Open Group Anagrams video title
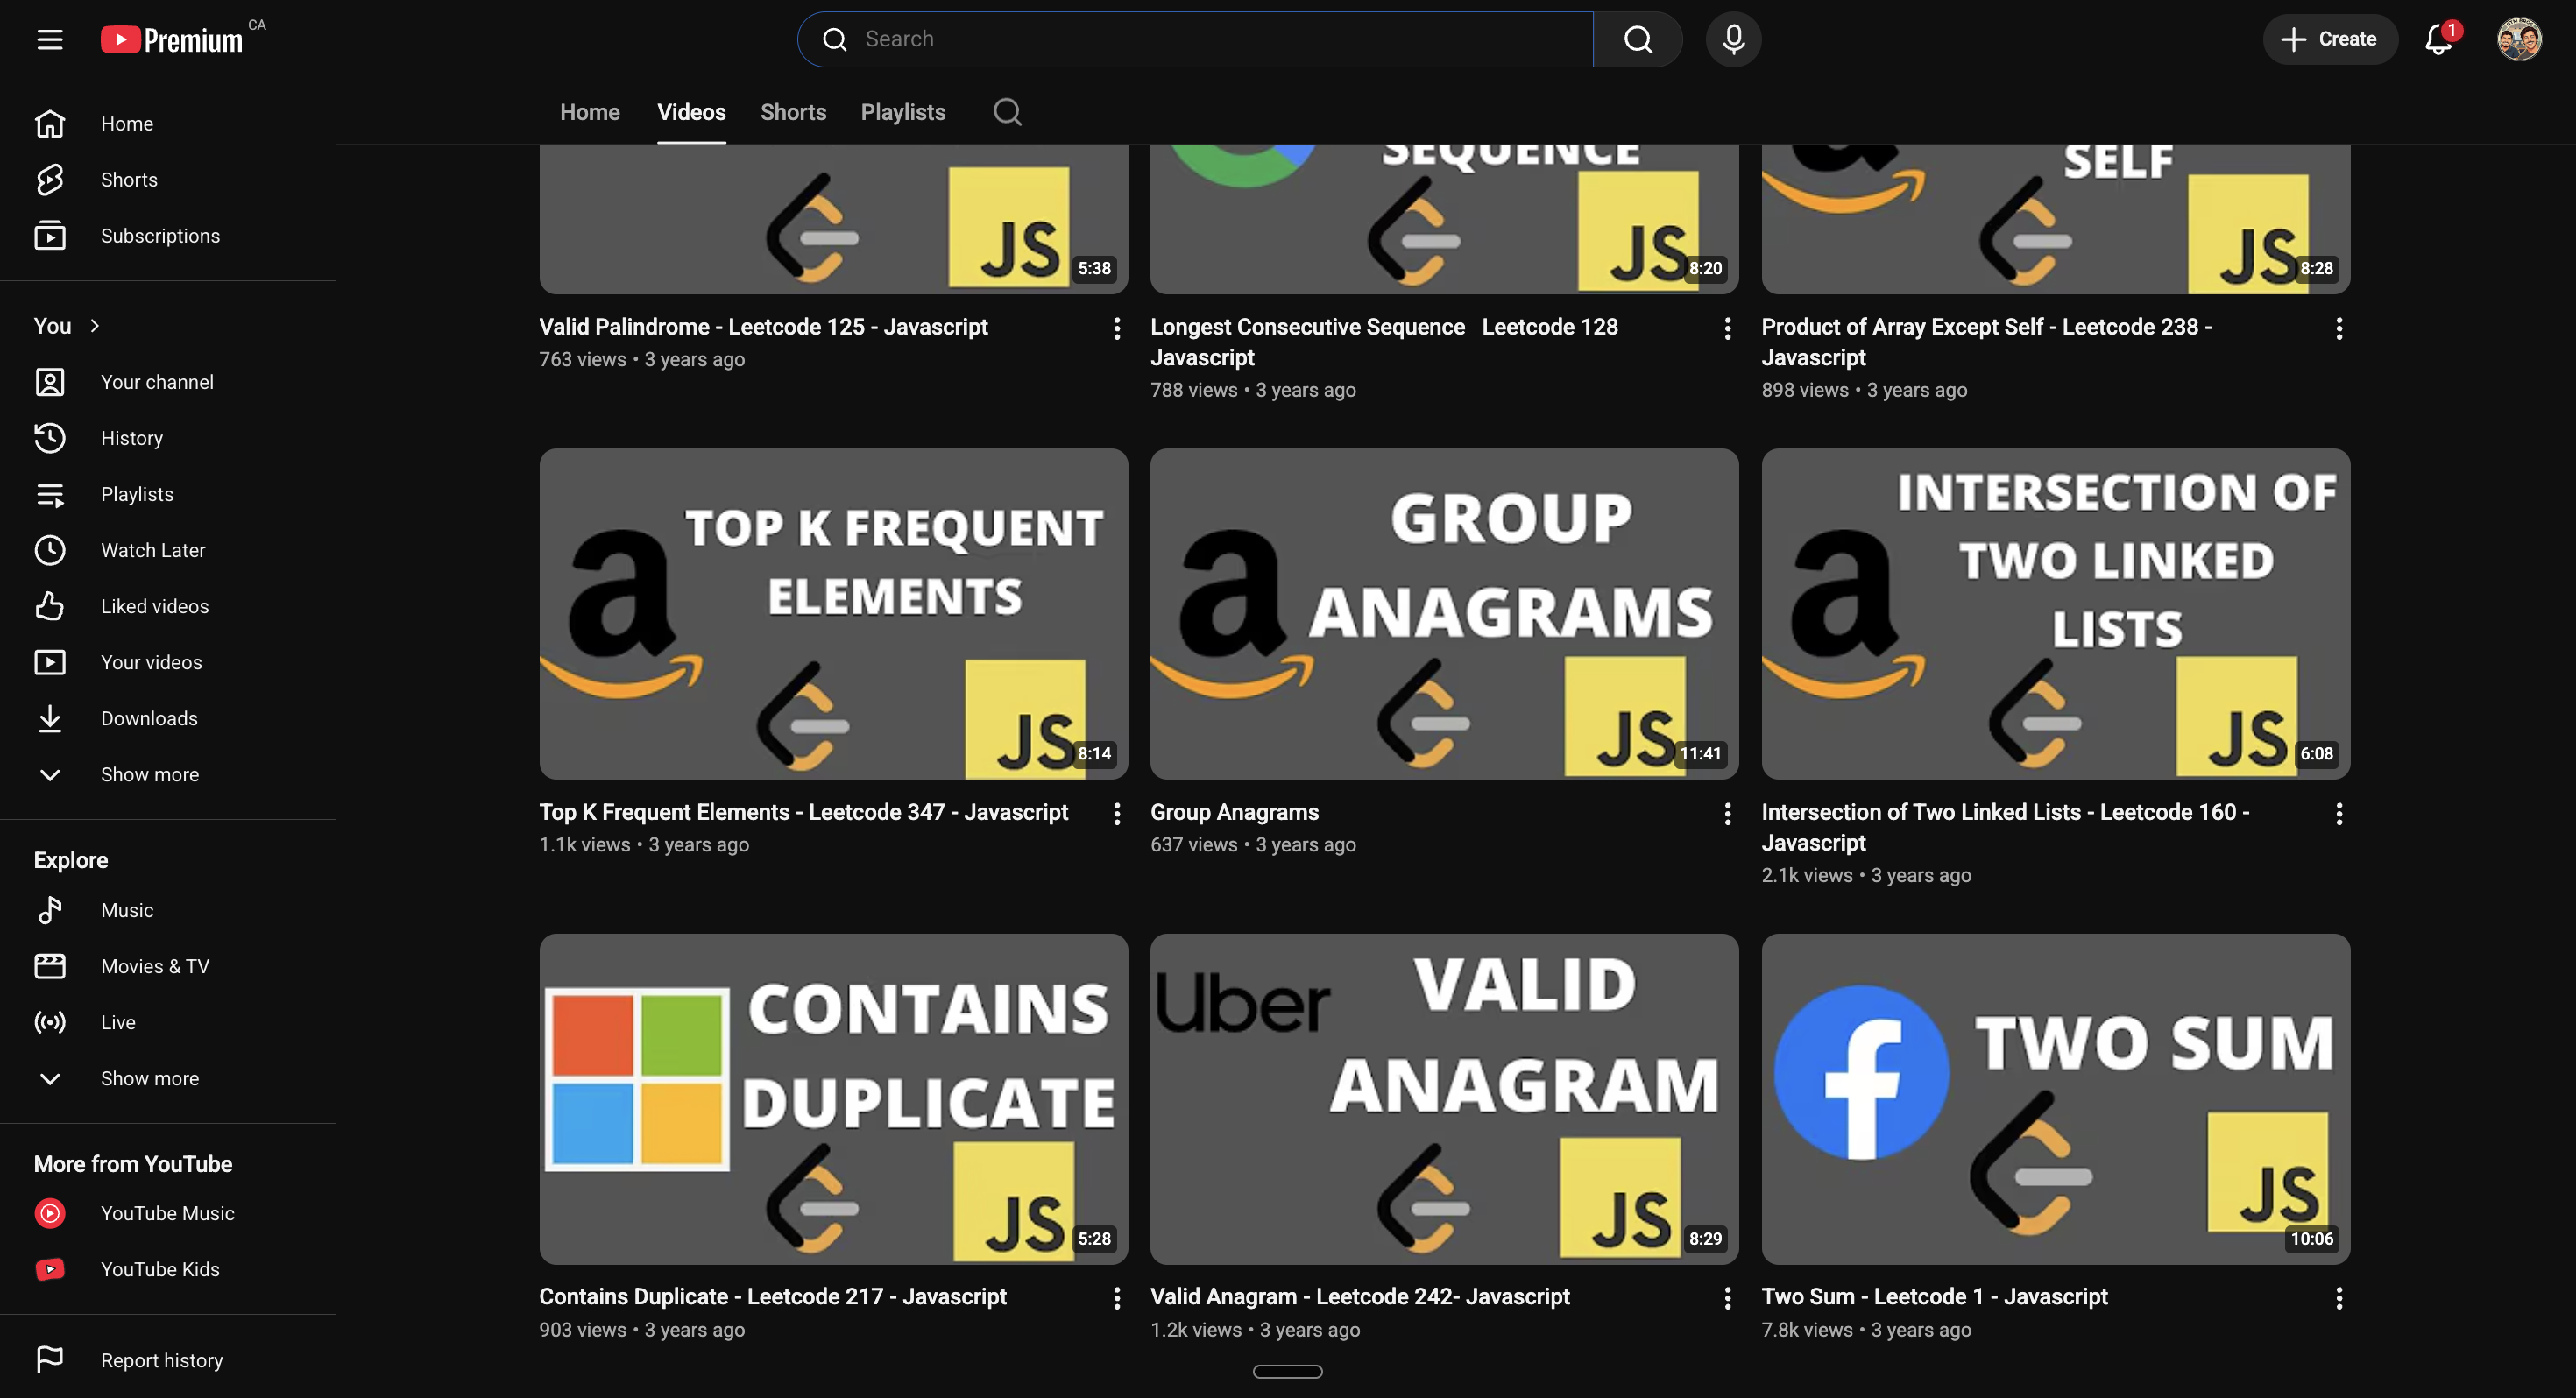 (x=1234, y=812)
